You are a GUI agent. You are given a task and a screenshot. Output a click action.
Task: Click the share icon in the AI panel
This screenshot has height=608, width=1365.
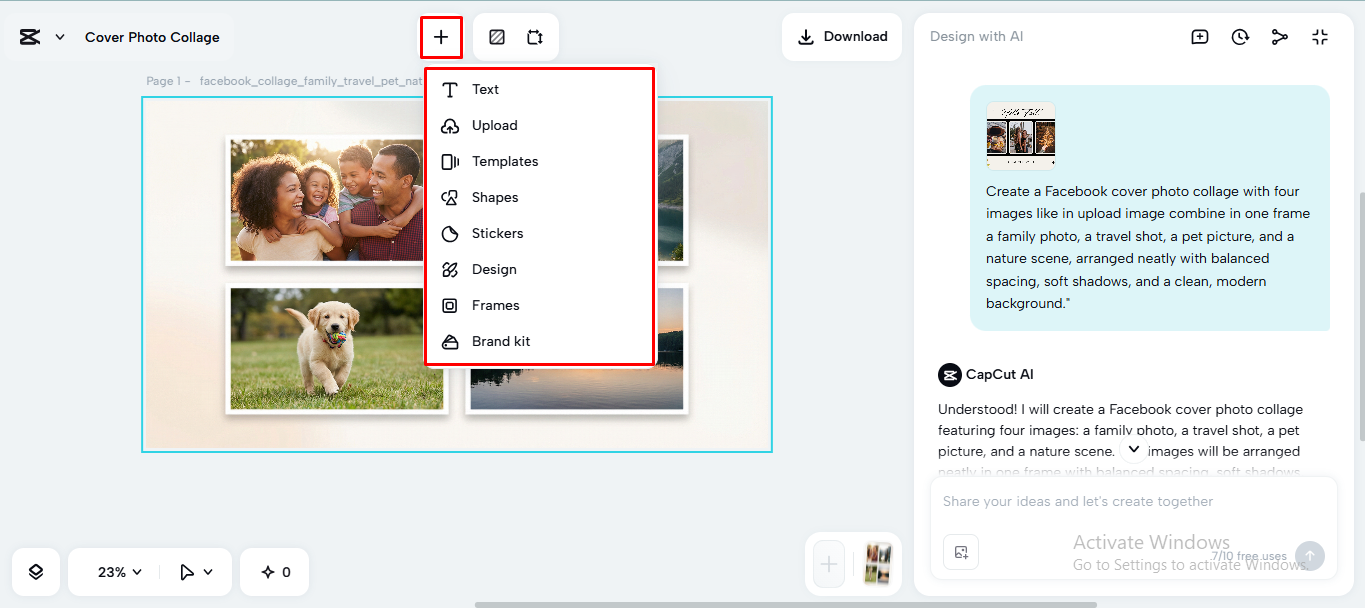[x=1280, y=36]
